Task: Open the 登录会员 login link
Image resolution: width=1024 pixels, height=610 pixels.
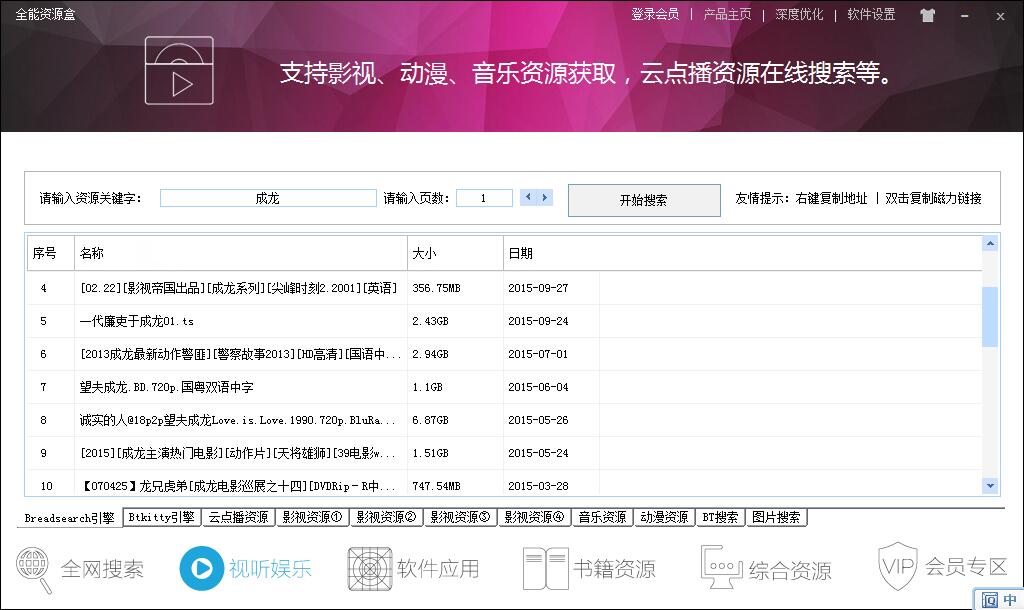Action: click(x=655, y=14)
